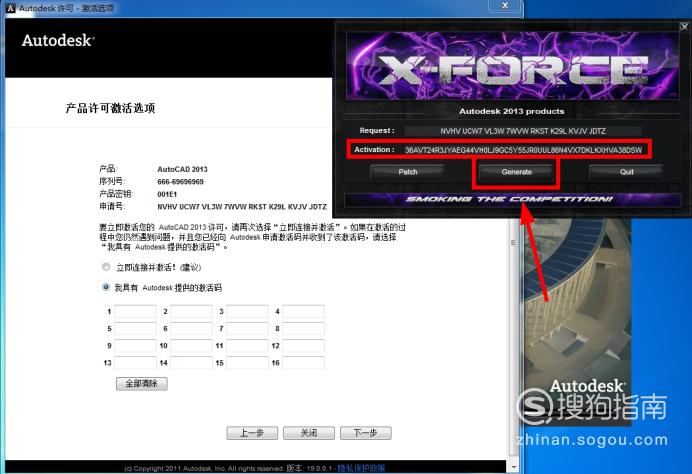Screen dimensions: 692x474
Task: Click activation code field number 2
Action: 192,311
